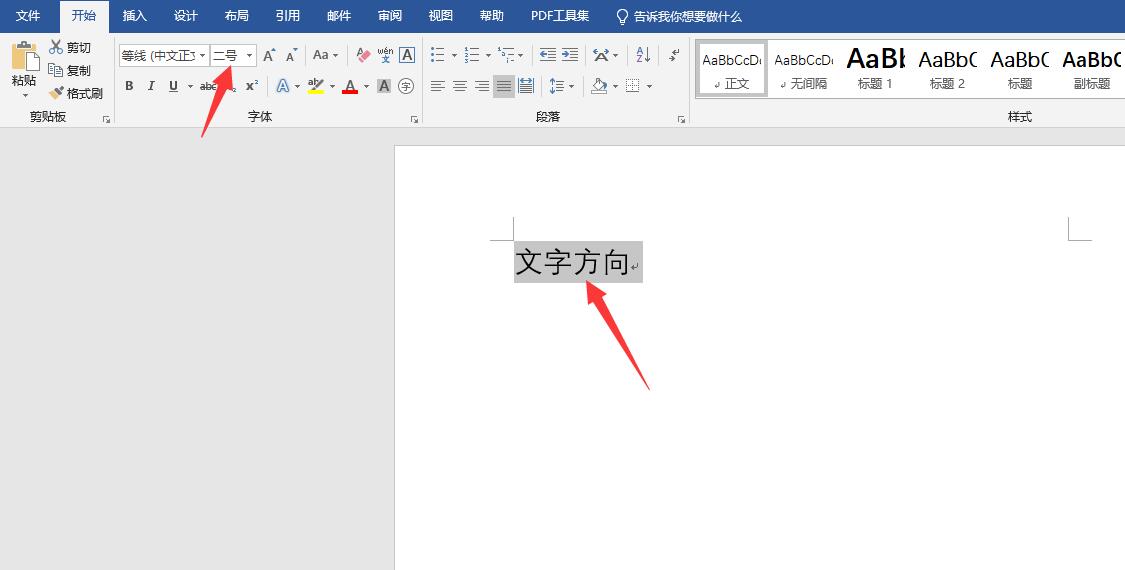The height and width of the screenshot is (570, 1125).
Task: Activate the 格式刷 format painter
Action: pyautogui.click(x=75, y=93)
